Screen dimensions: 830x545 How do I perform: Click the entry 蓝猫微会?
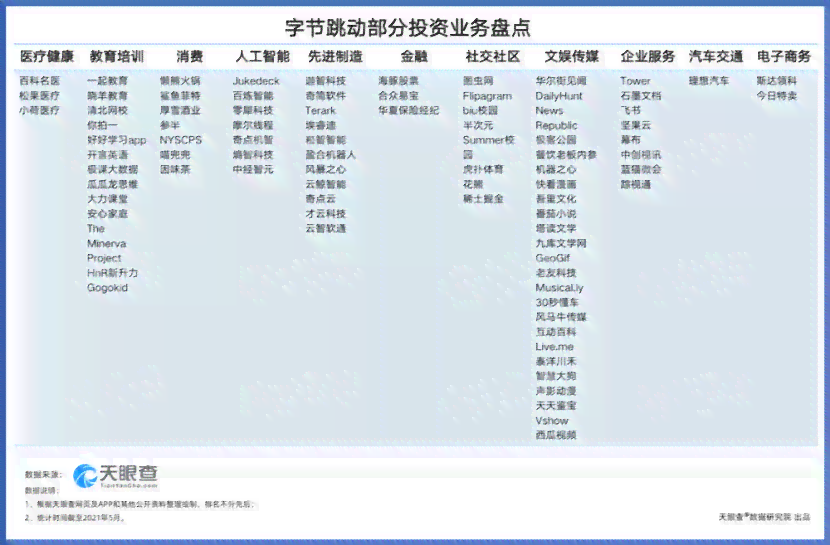(641, 170)
